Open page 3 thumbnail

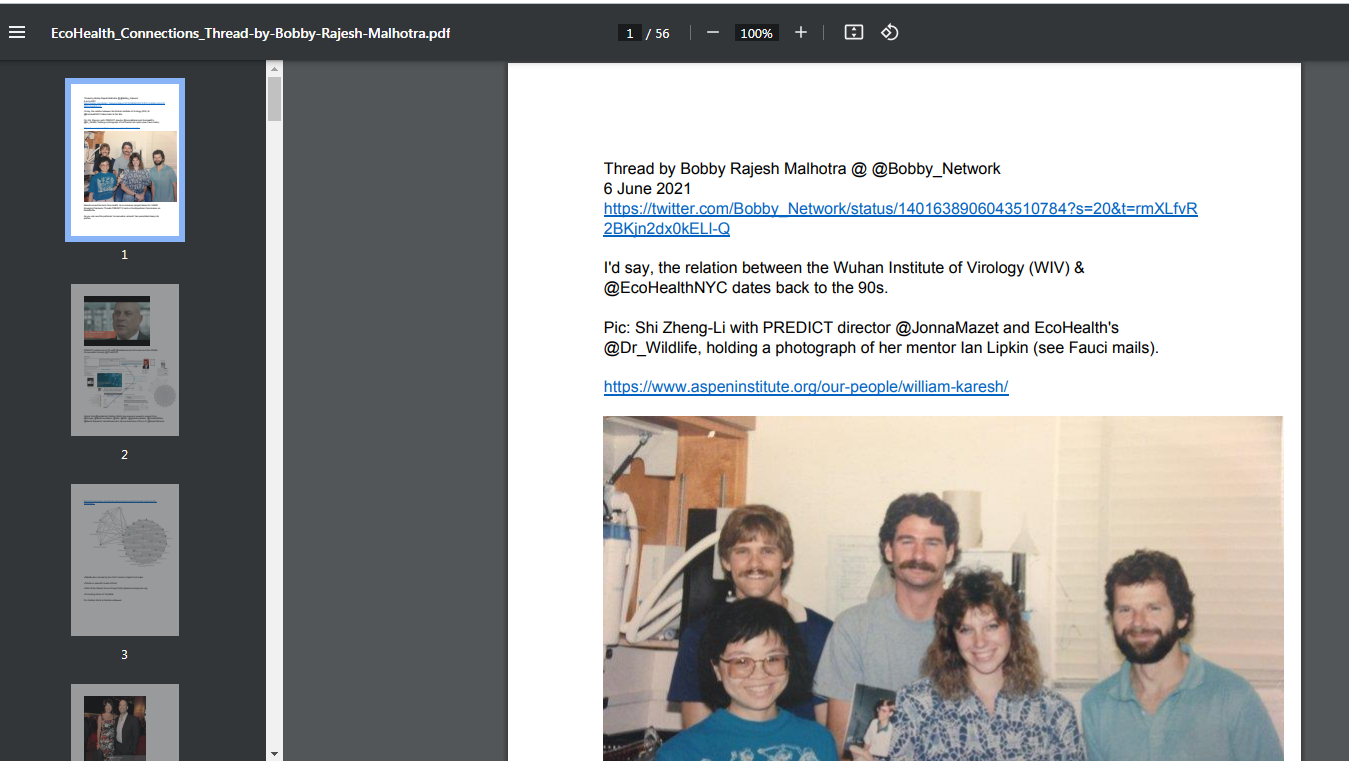click(x=125, y=560)
